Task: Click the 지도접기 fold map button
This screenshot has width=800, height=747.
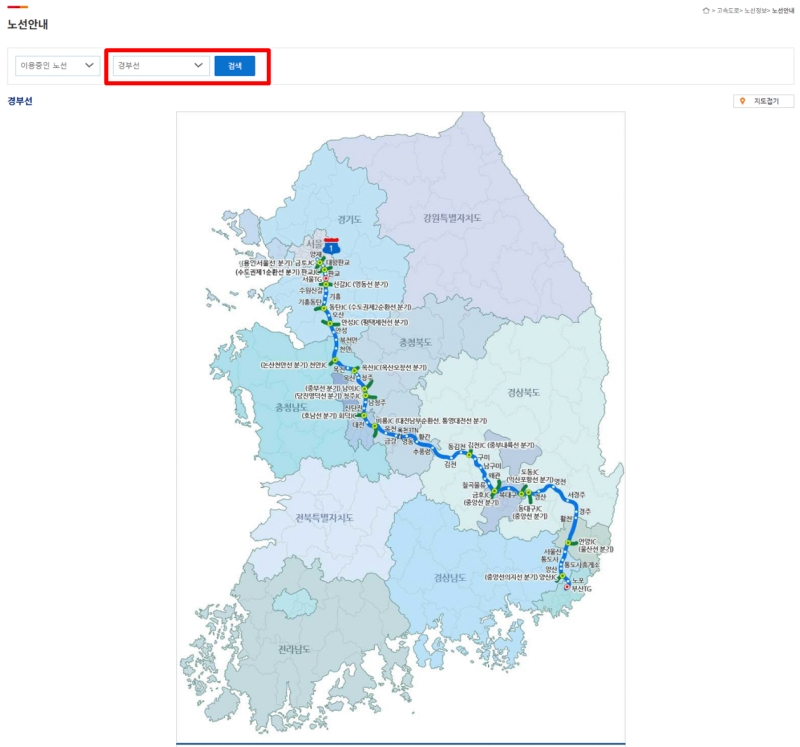Action: pos(763,101)
